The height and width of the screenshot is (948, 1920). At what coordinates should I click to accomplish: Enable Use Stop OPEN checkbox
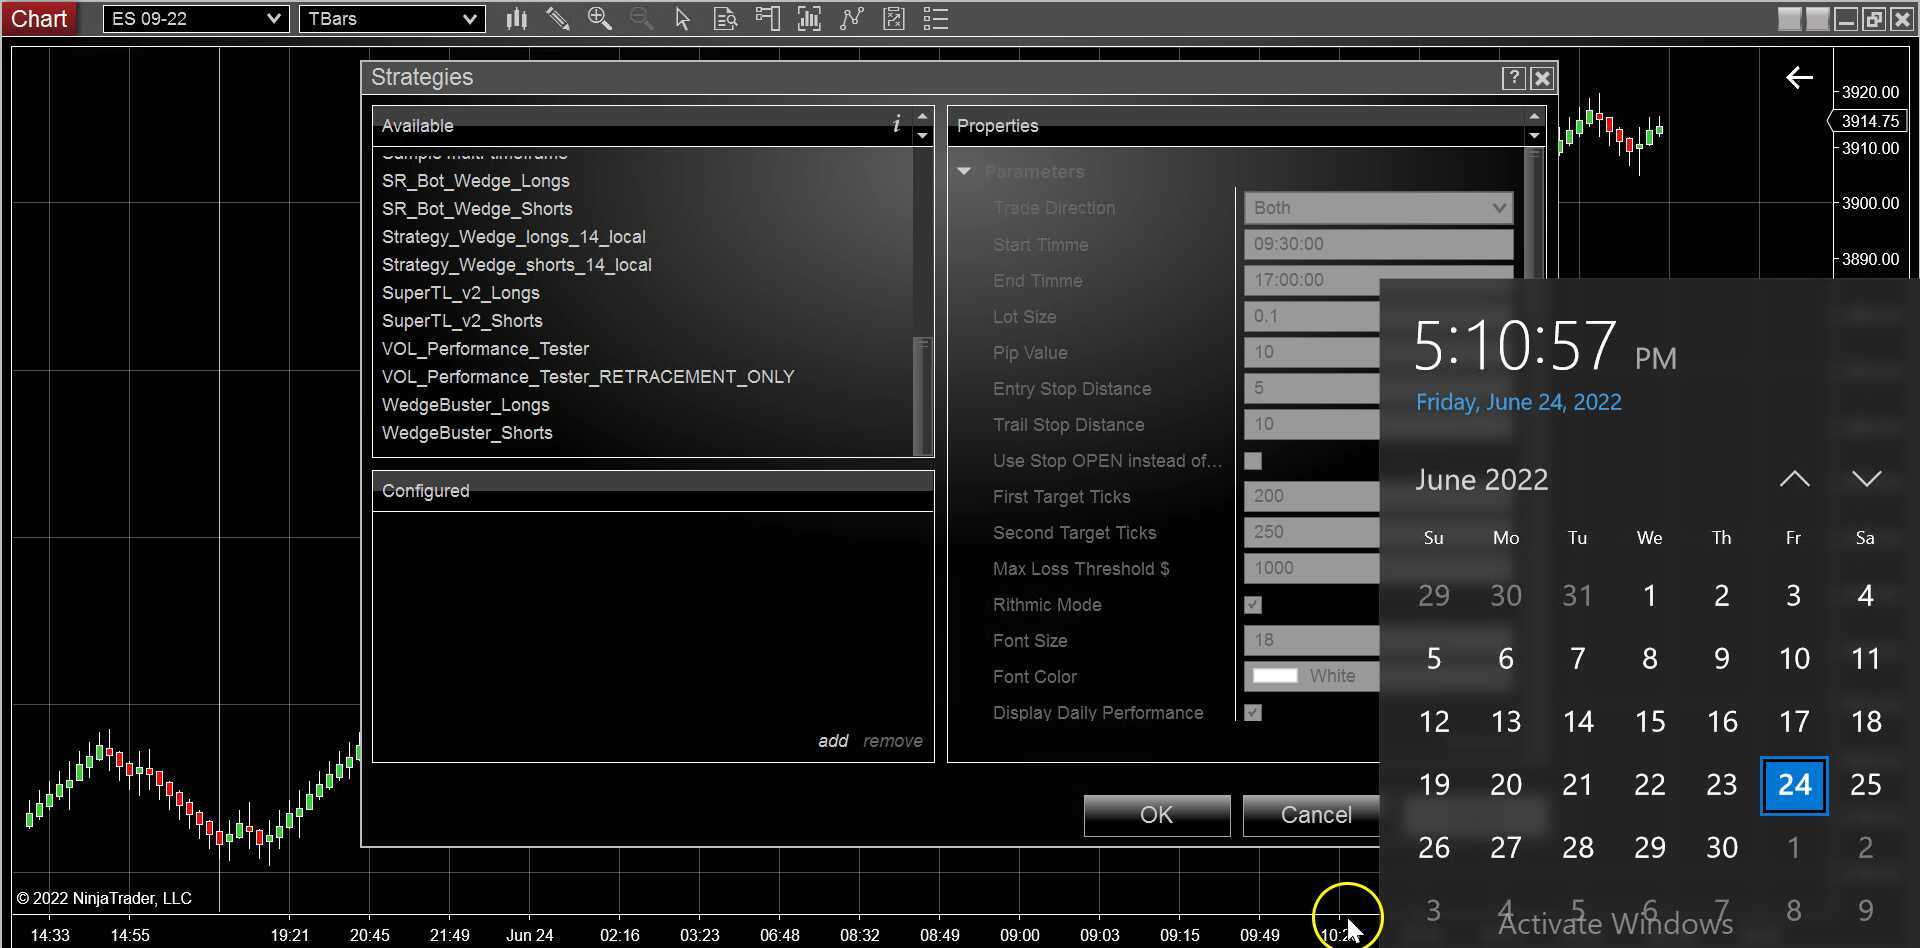[x=1253, y=461]
